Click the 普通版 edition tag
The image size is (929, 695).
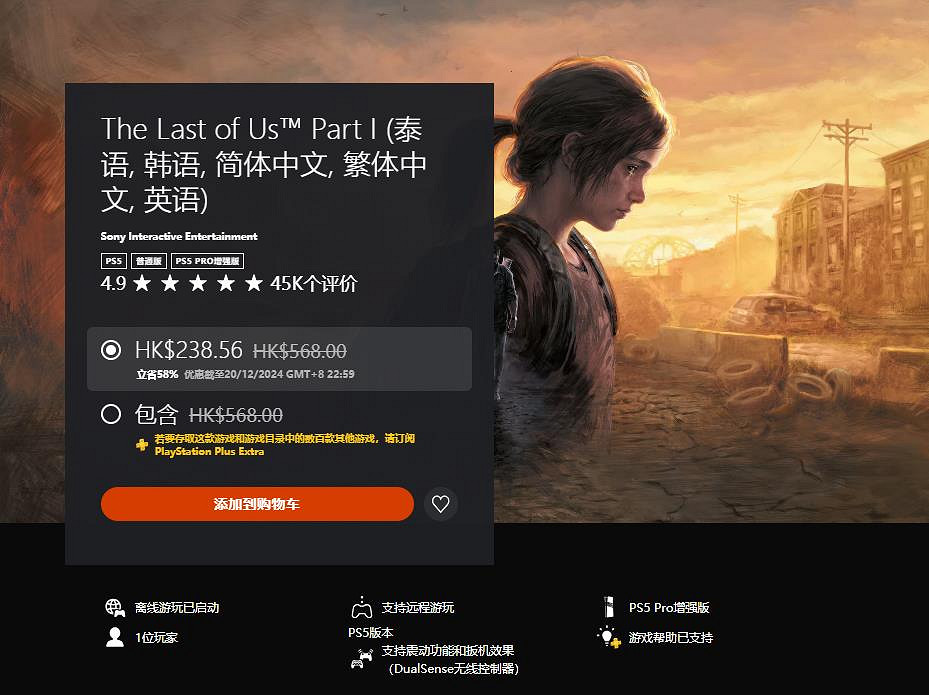pos(149,261)
